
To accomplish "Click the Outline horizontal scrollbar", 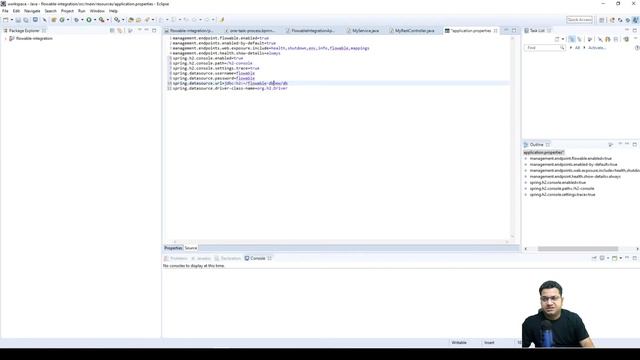I will click(x=578, y=249).
